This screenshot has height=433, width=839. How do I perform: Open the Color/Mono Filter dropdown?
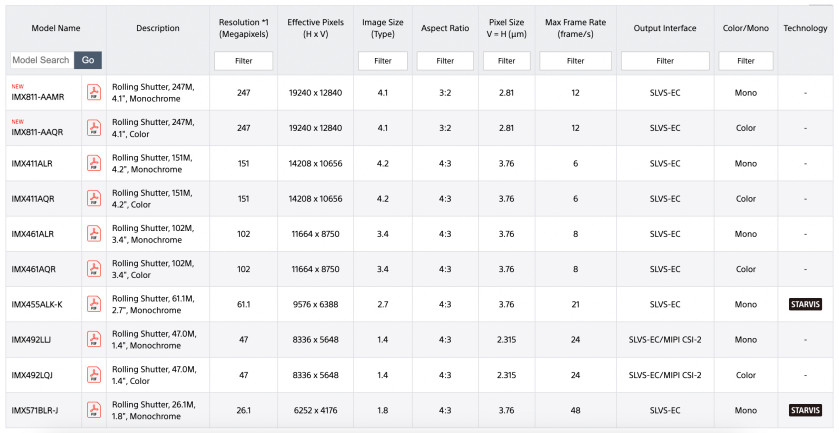pos(746,61)
